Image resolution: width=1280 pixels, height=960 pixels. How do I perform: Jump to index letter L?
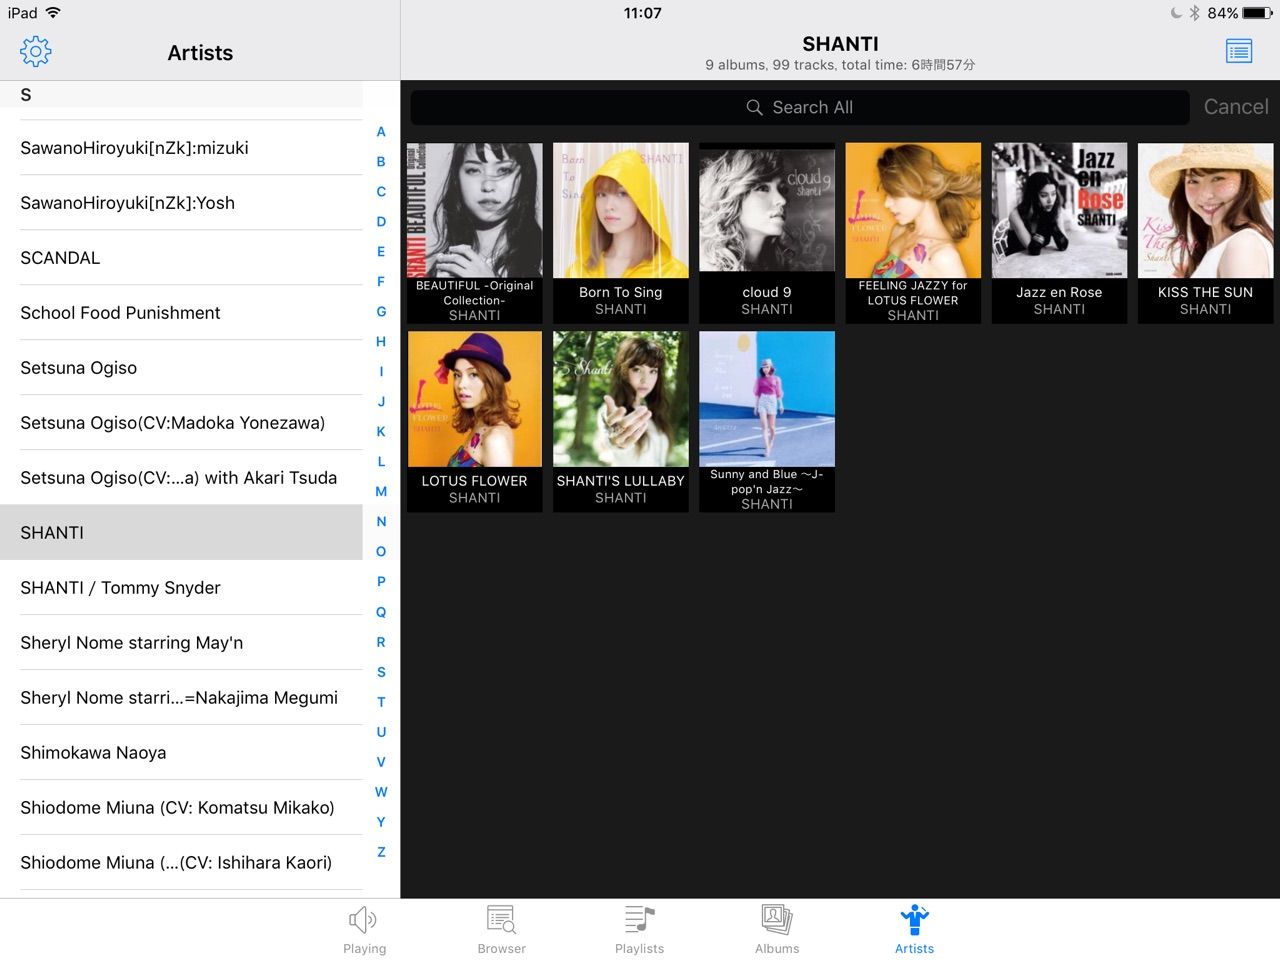(x=381, y=462)
